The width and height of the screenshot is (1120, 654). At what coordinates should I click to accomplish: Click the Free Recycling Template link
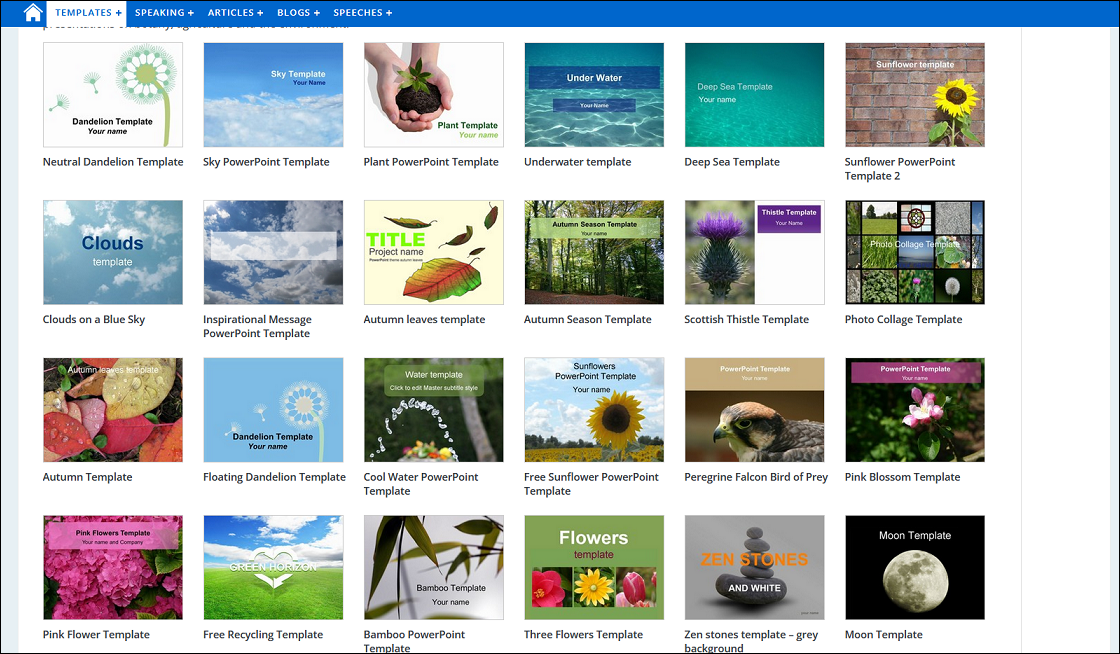point(263,635)
